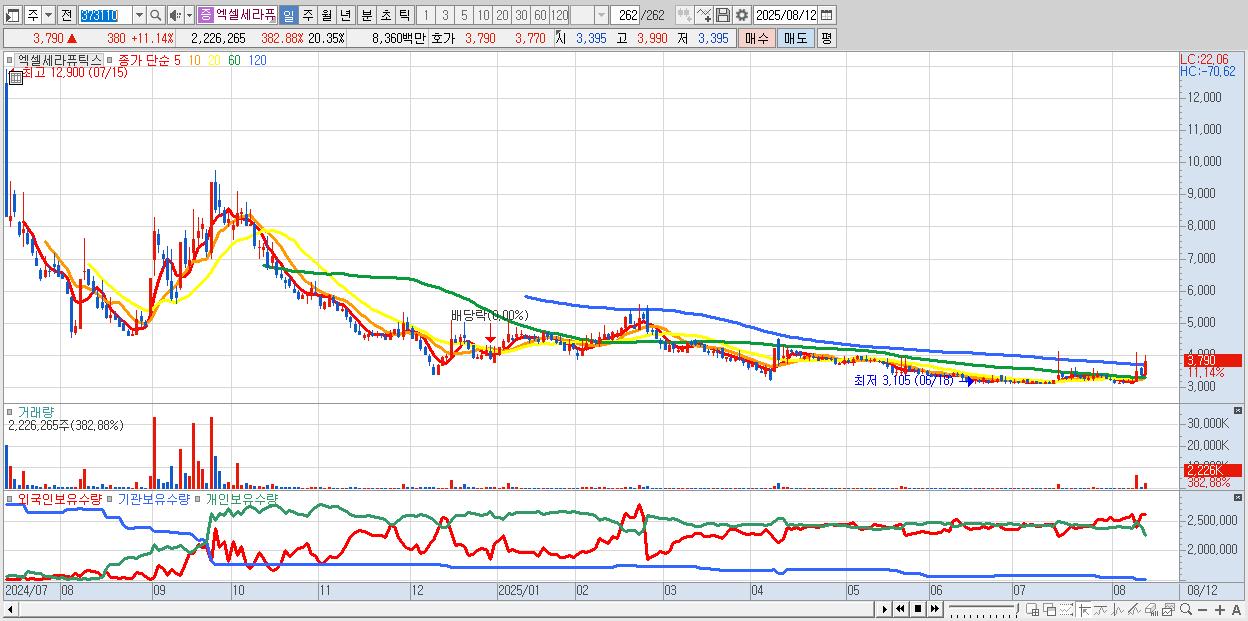Click the blue 매도 sell button
This screenshot has width=1248, height=621.
click(x=796, y=39)
